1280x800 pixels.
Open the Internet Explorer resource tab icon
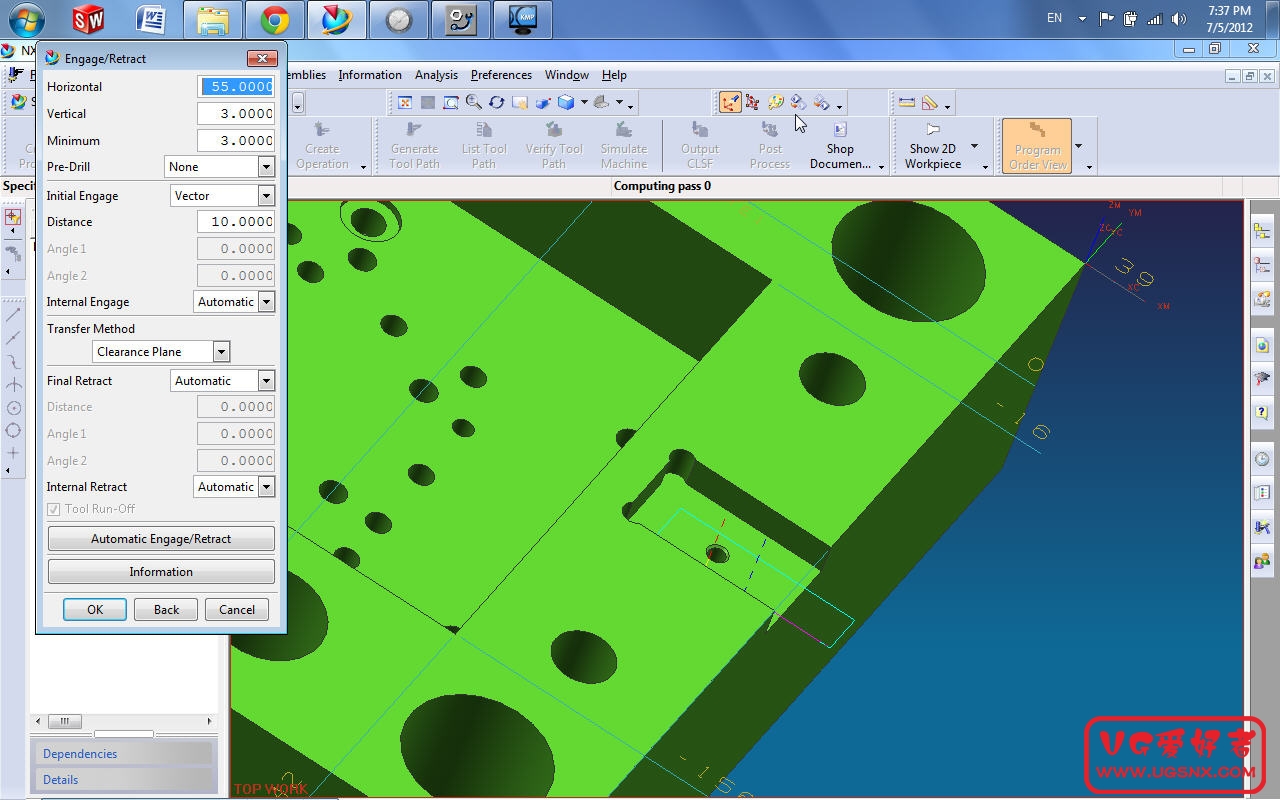(x=1262, y=346)
